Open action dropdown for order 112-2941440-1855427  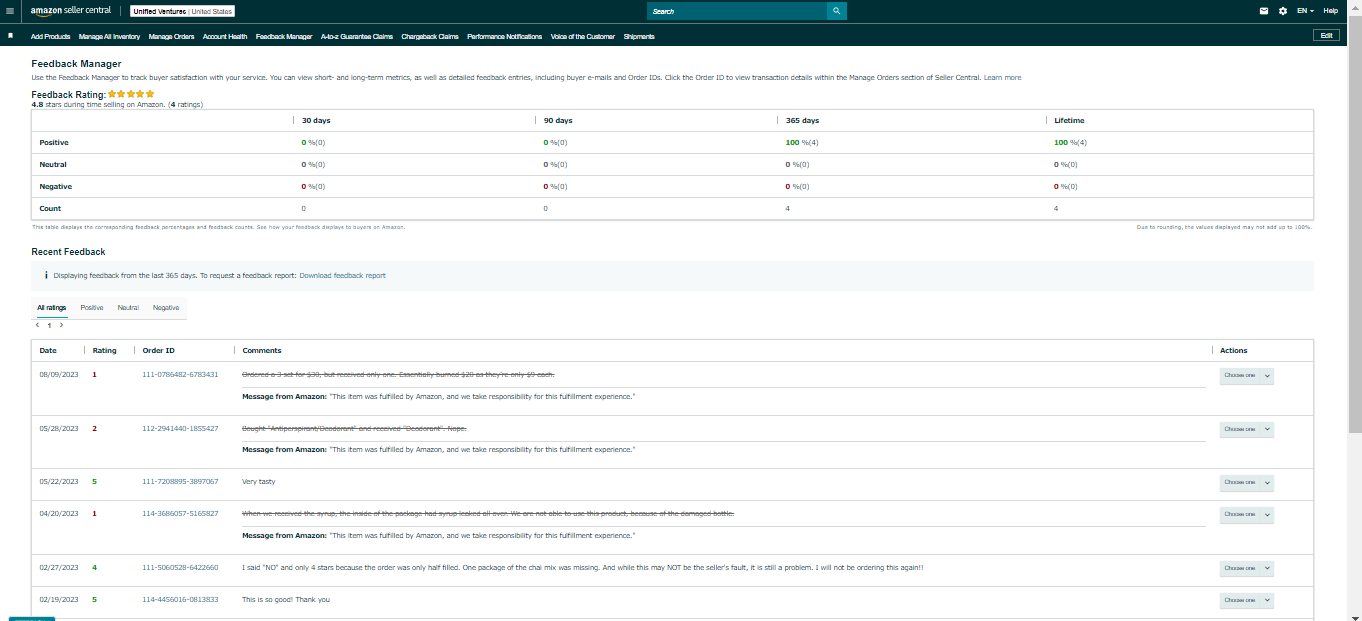(x=1246, y=429)
